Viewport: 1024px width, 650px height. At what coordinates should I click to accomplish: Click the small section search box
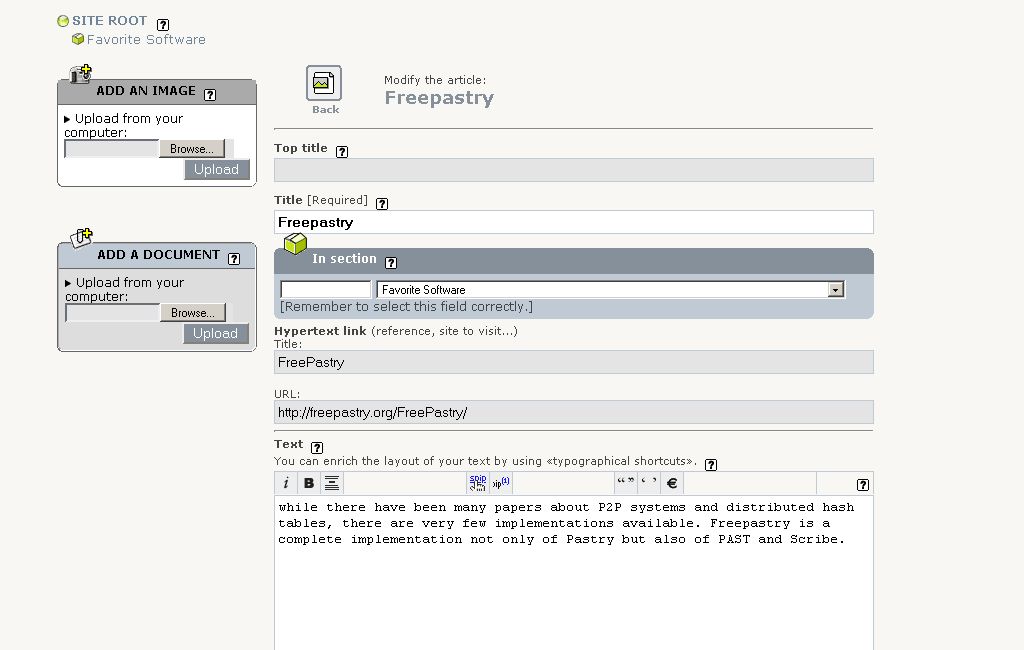coord(325,289)
